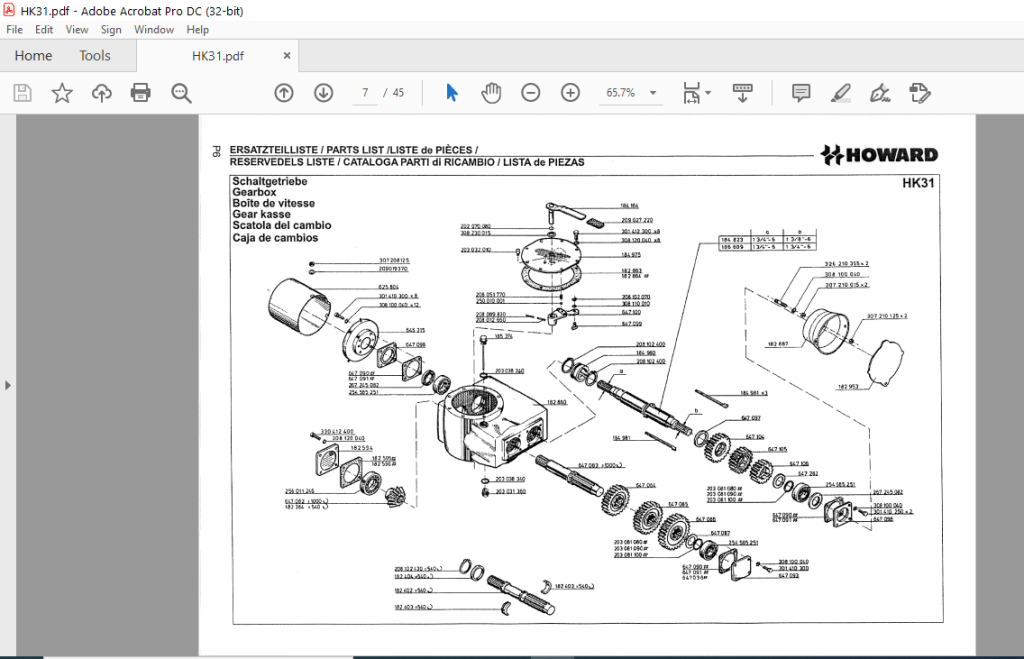Open the View menu
This screenshot has width=1024, height=659.
coord(76,29)
